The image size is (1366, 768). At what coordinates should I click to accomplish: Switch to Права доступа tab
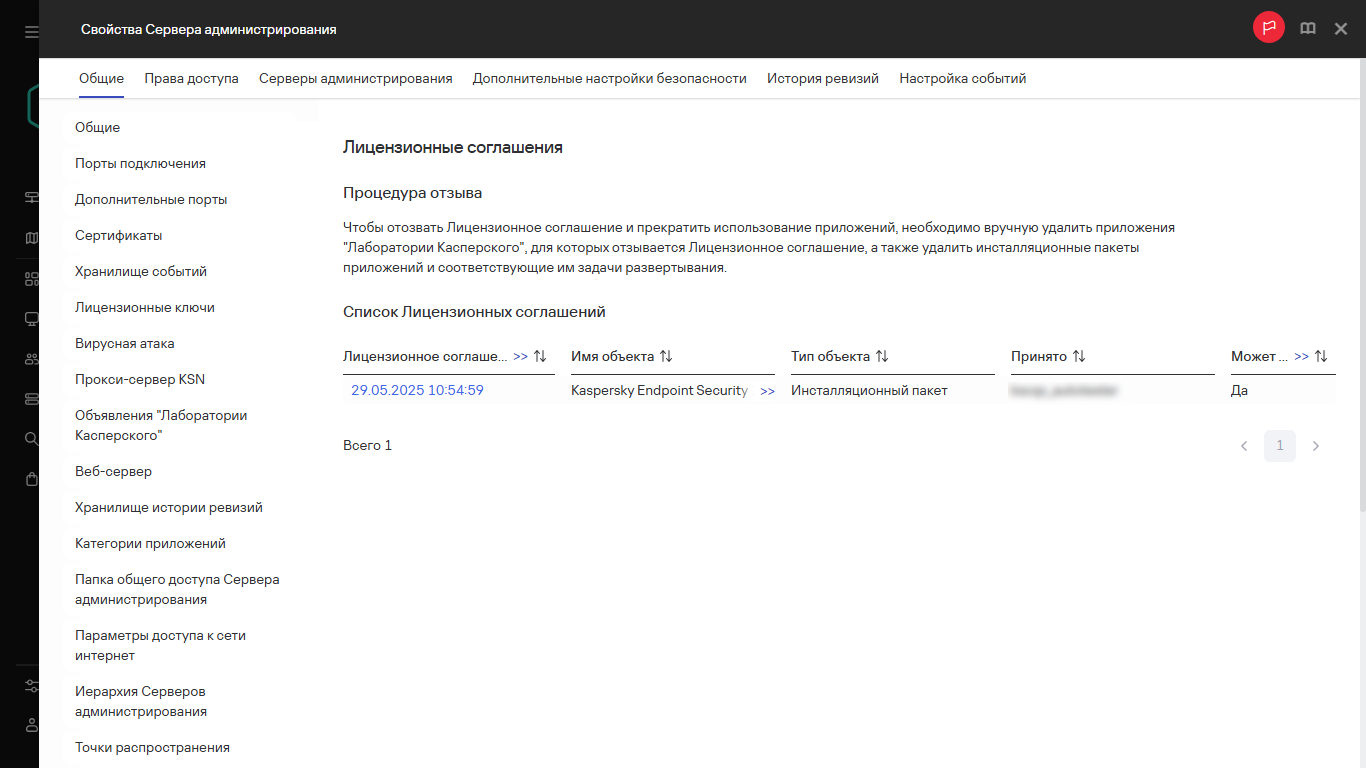(x=191, y=79)
